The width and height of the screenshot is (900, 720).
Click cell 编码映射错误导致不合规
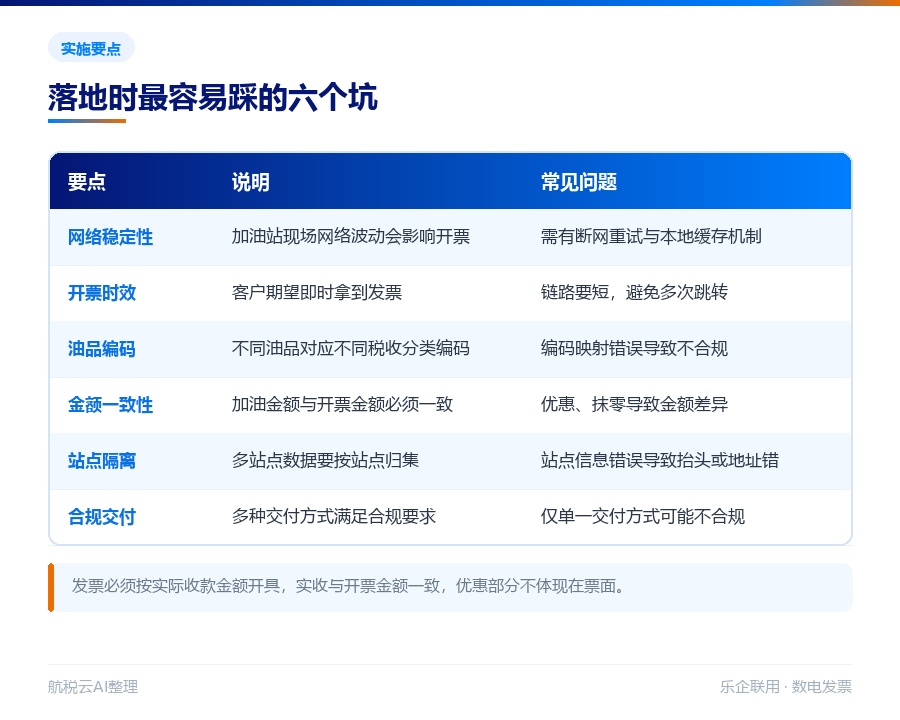(634, 349)
